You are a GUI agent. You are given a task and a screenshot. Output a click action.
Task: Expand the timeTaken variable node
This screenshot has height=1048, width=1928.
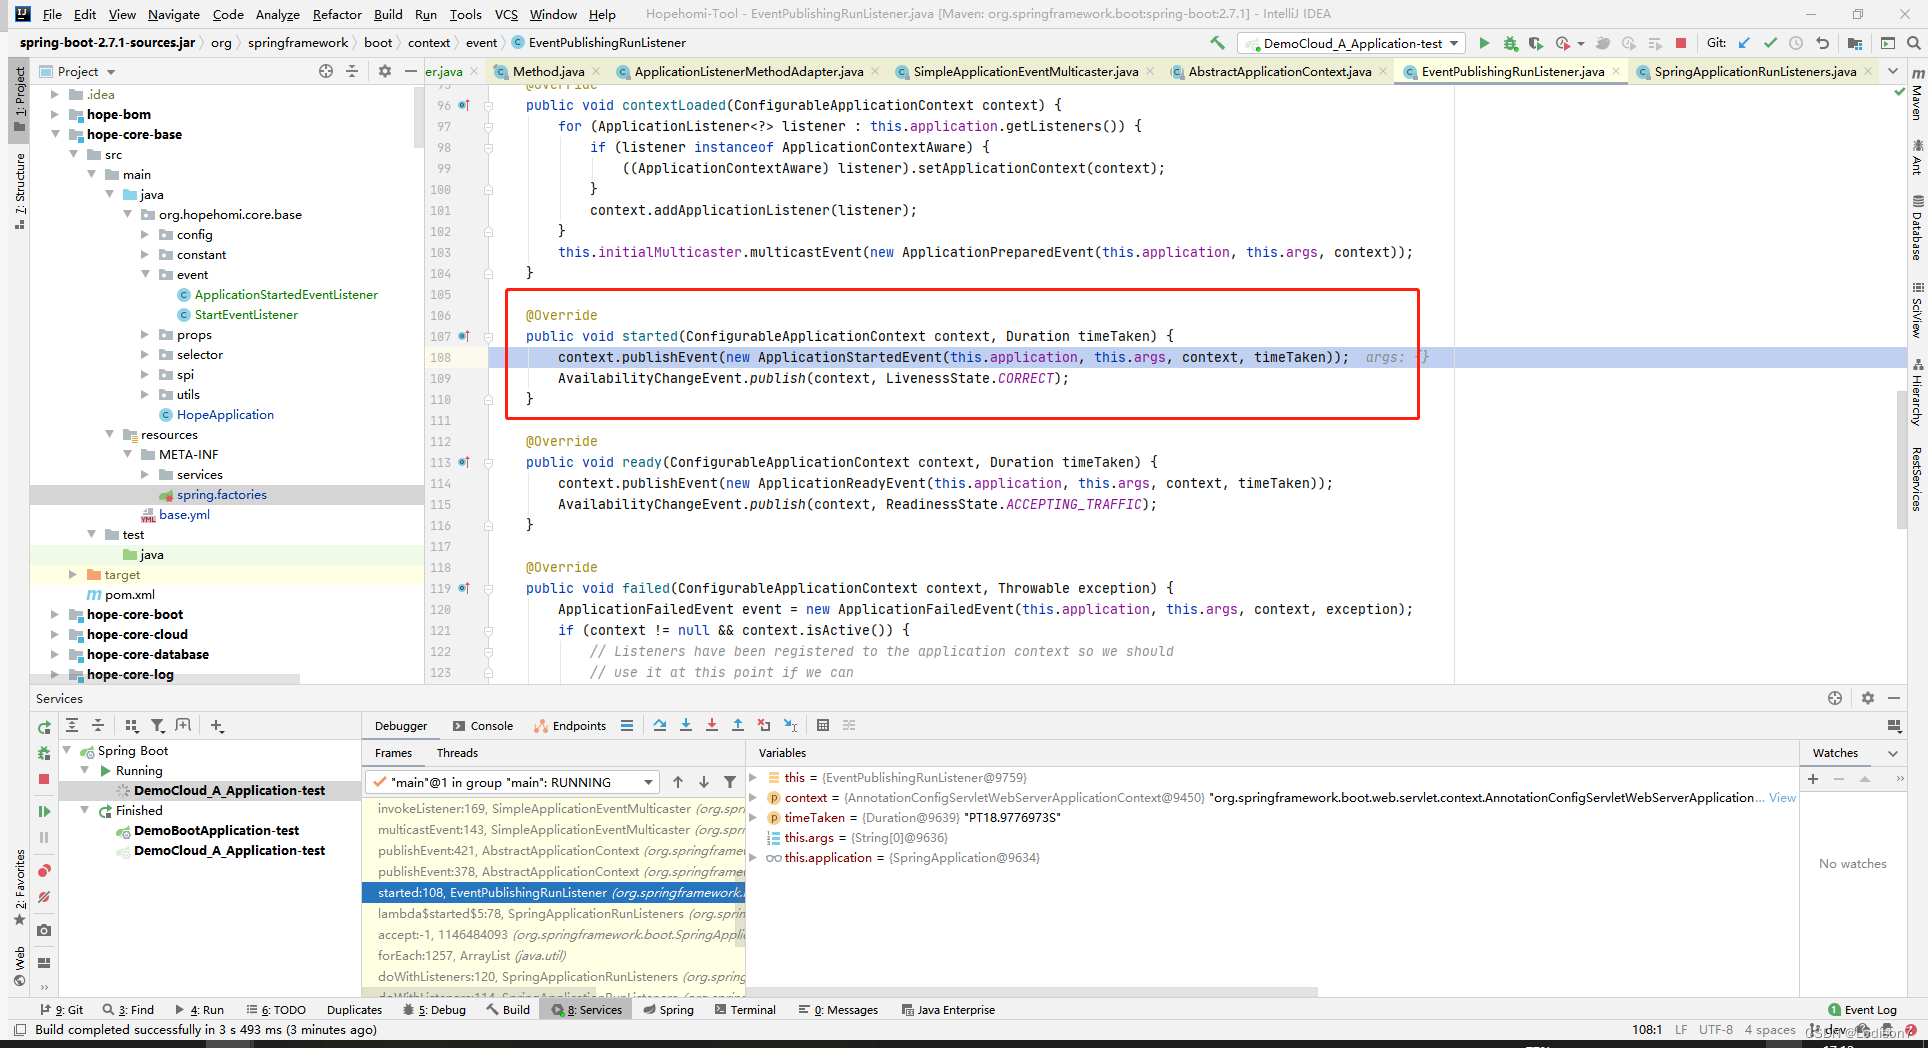(x=753, y=817)
